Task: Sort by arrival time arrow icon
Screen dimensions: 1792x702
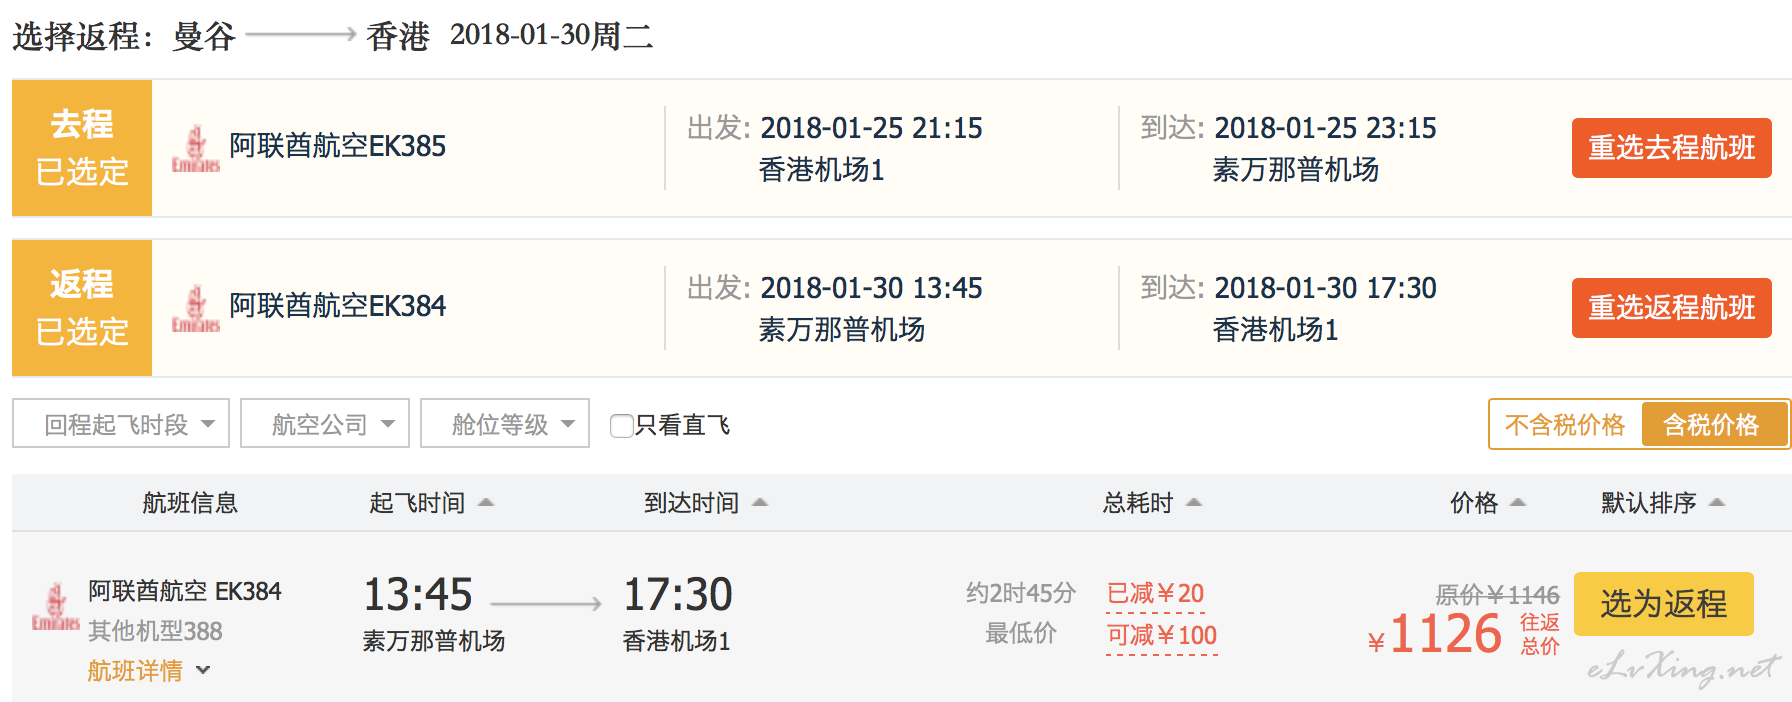Action: point(760,503)
